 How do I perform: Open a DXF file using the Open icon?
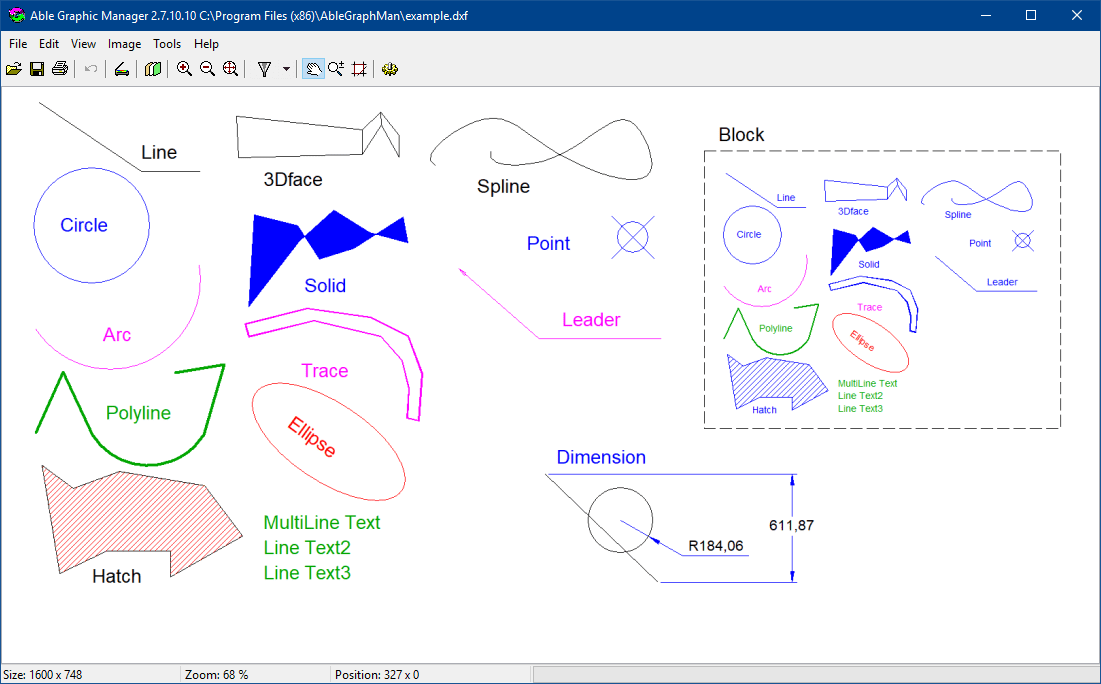pyautogui.click(x=13, y=68)
